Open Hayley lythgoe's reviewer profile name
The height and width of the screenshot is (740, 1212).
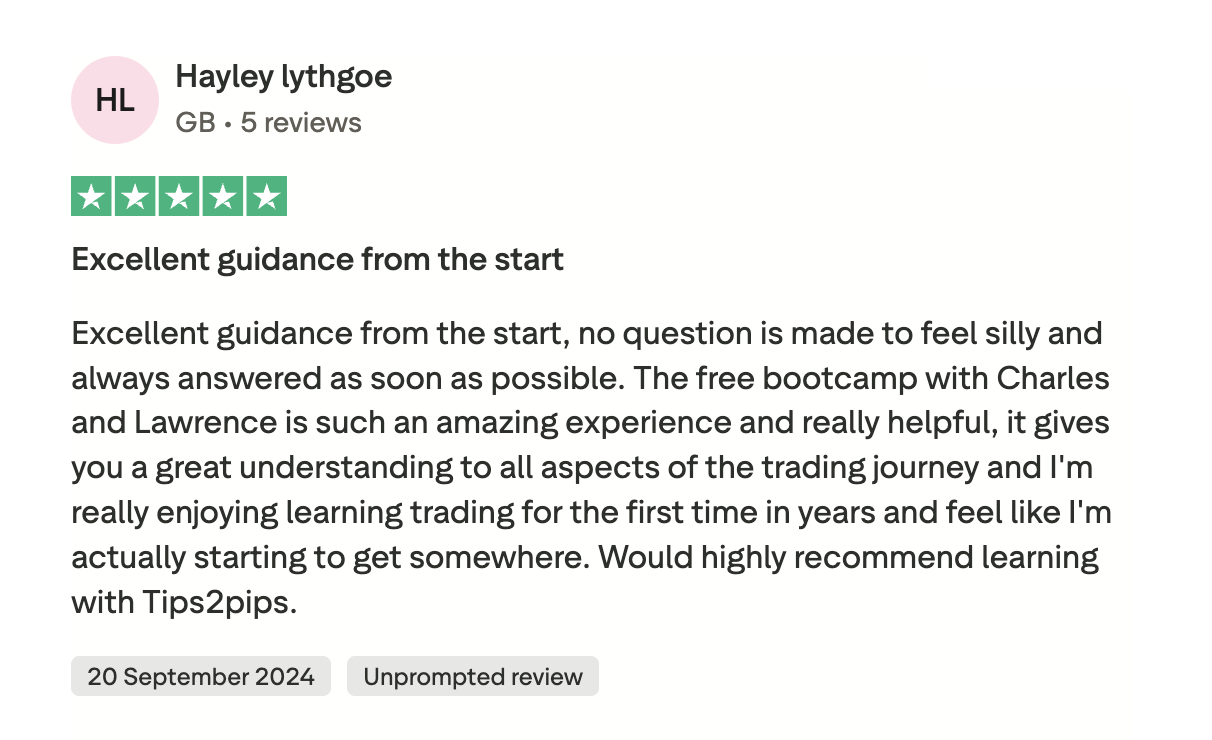(x=283, y=77)
